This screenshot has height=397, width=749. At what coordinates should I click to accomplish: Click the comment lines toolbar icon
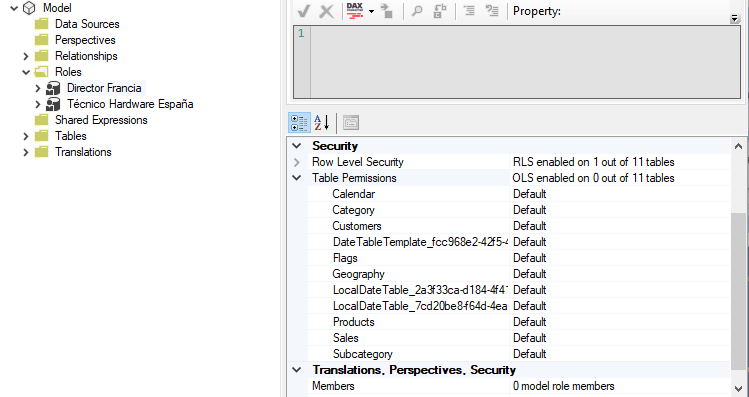click(x=470, y=11)
